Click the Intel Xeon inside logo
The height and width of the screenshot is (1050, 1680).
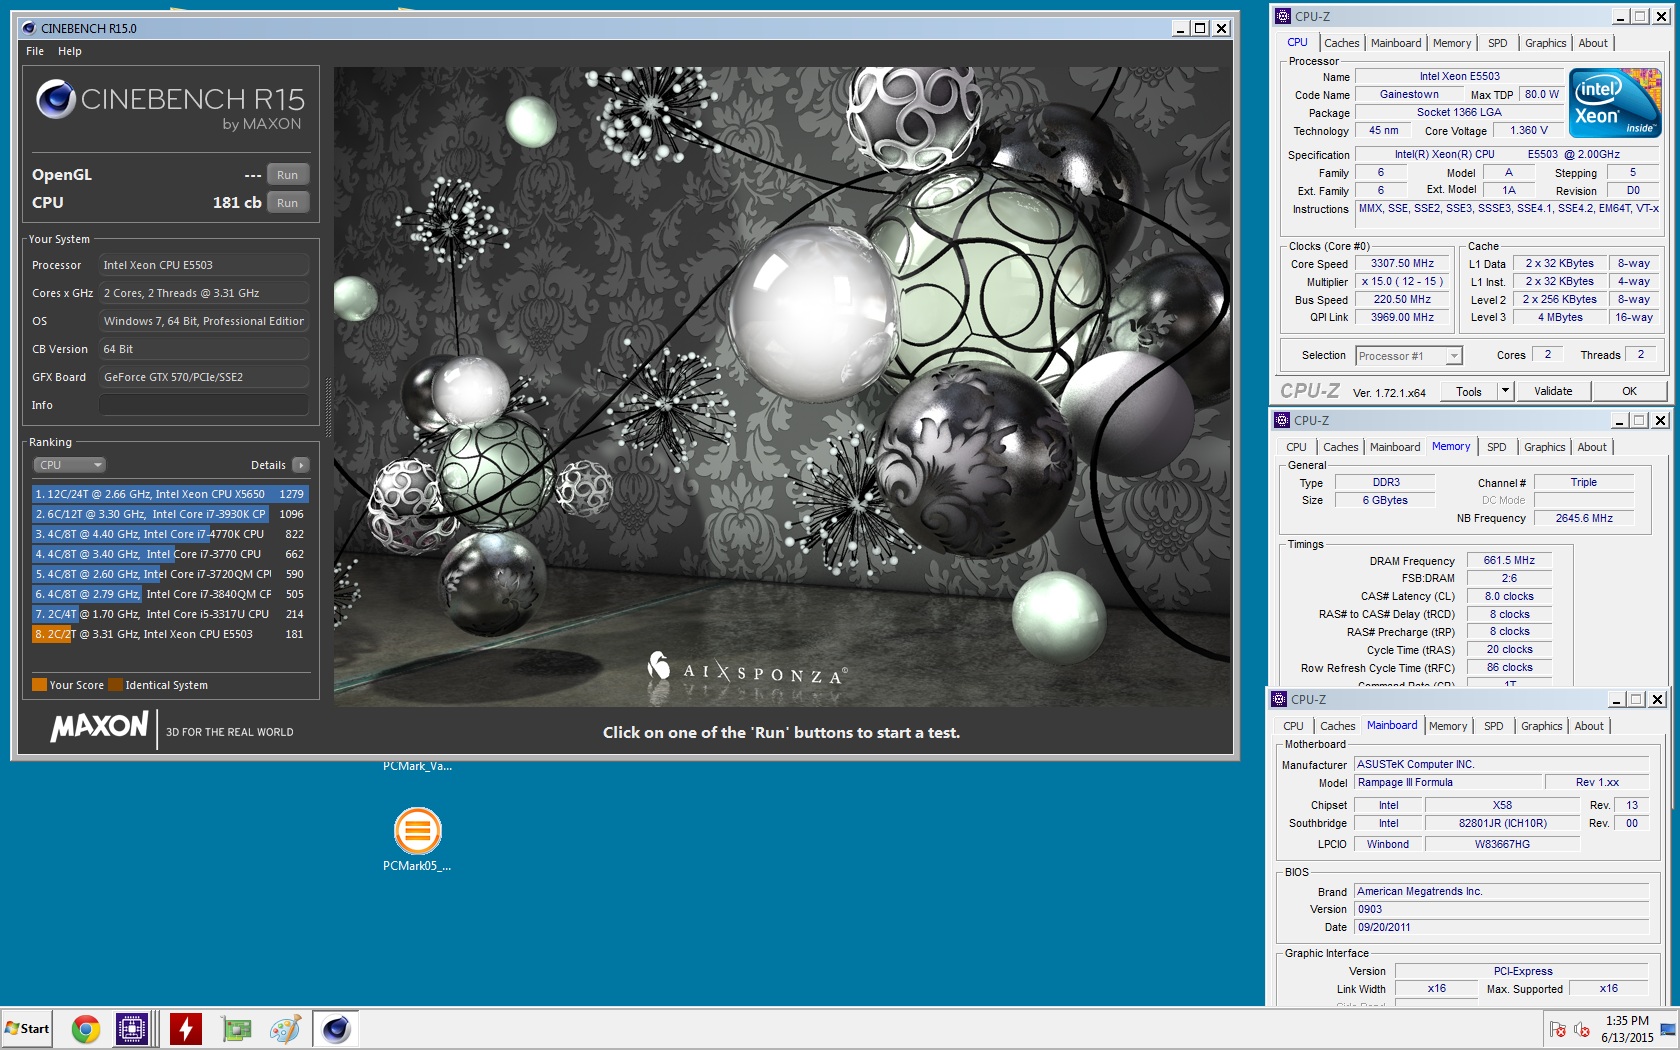(x=1615, y=103)
